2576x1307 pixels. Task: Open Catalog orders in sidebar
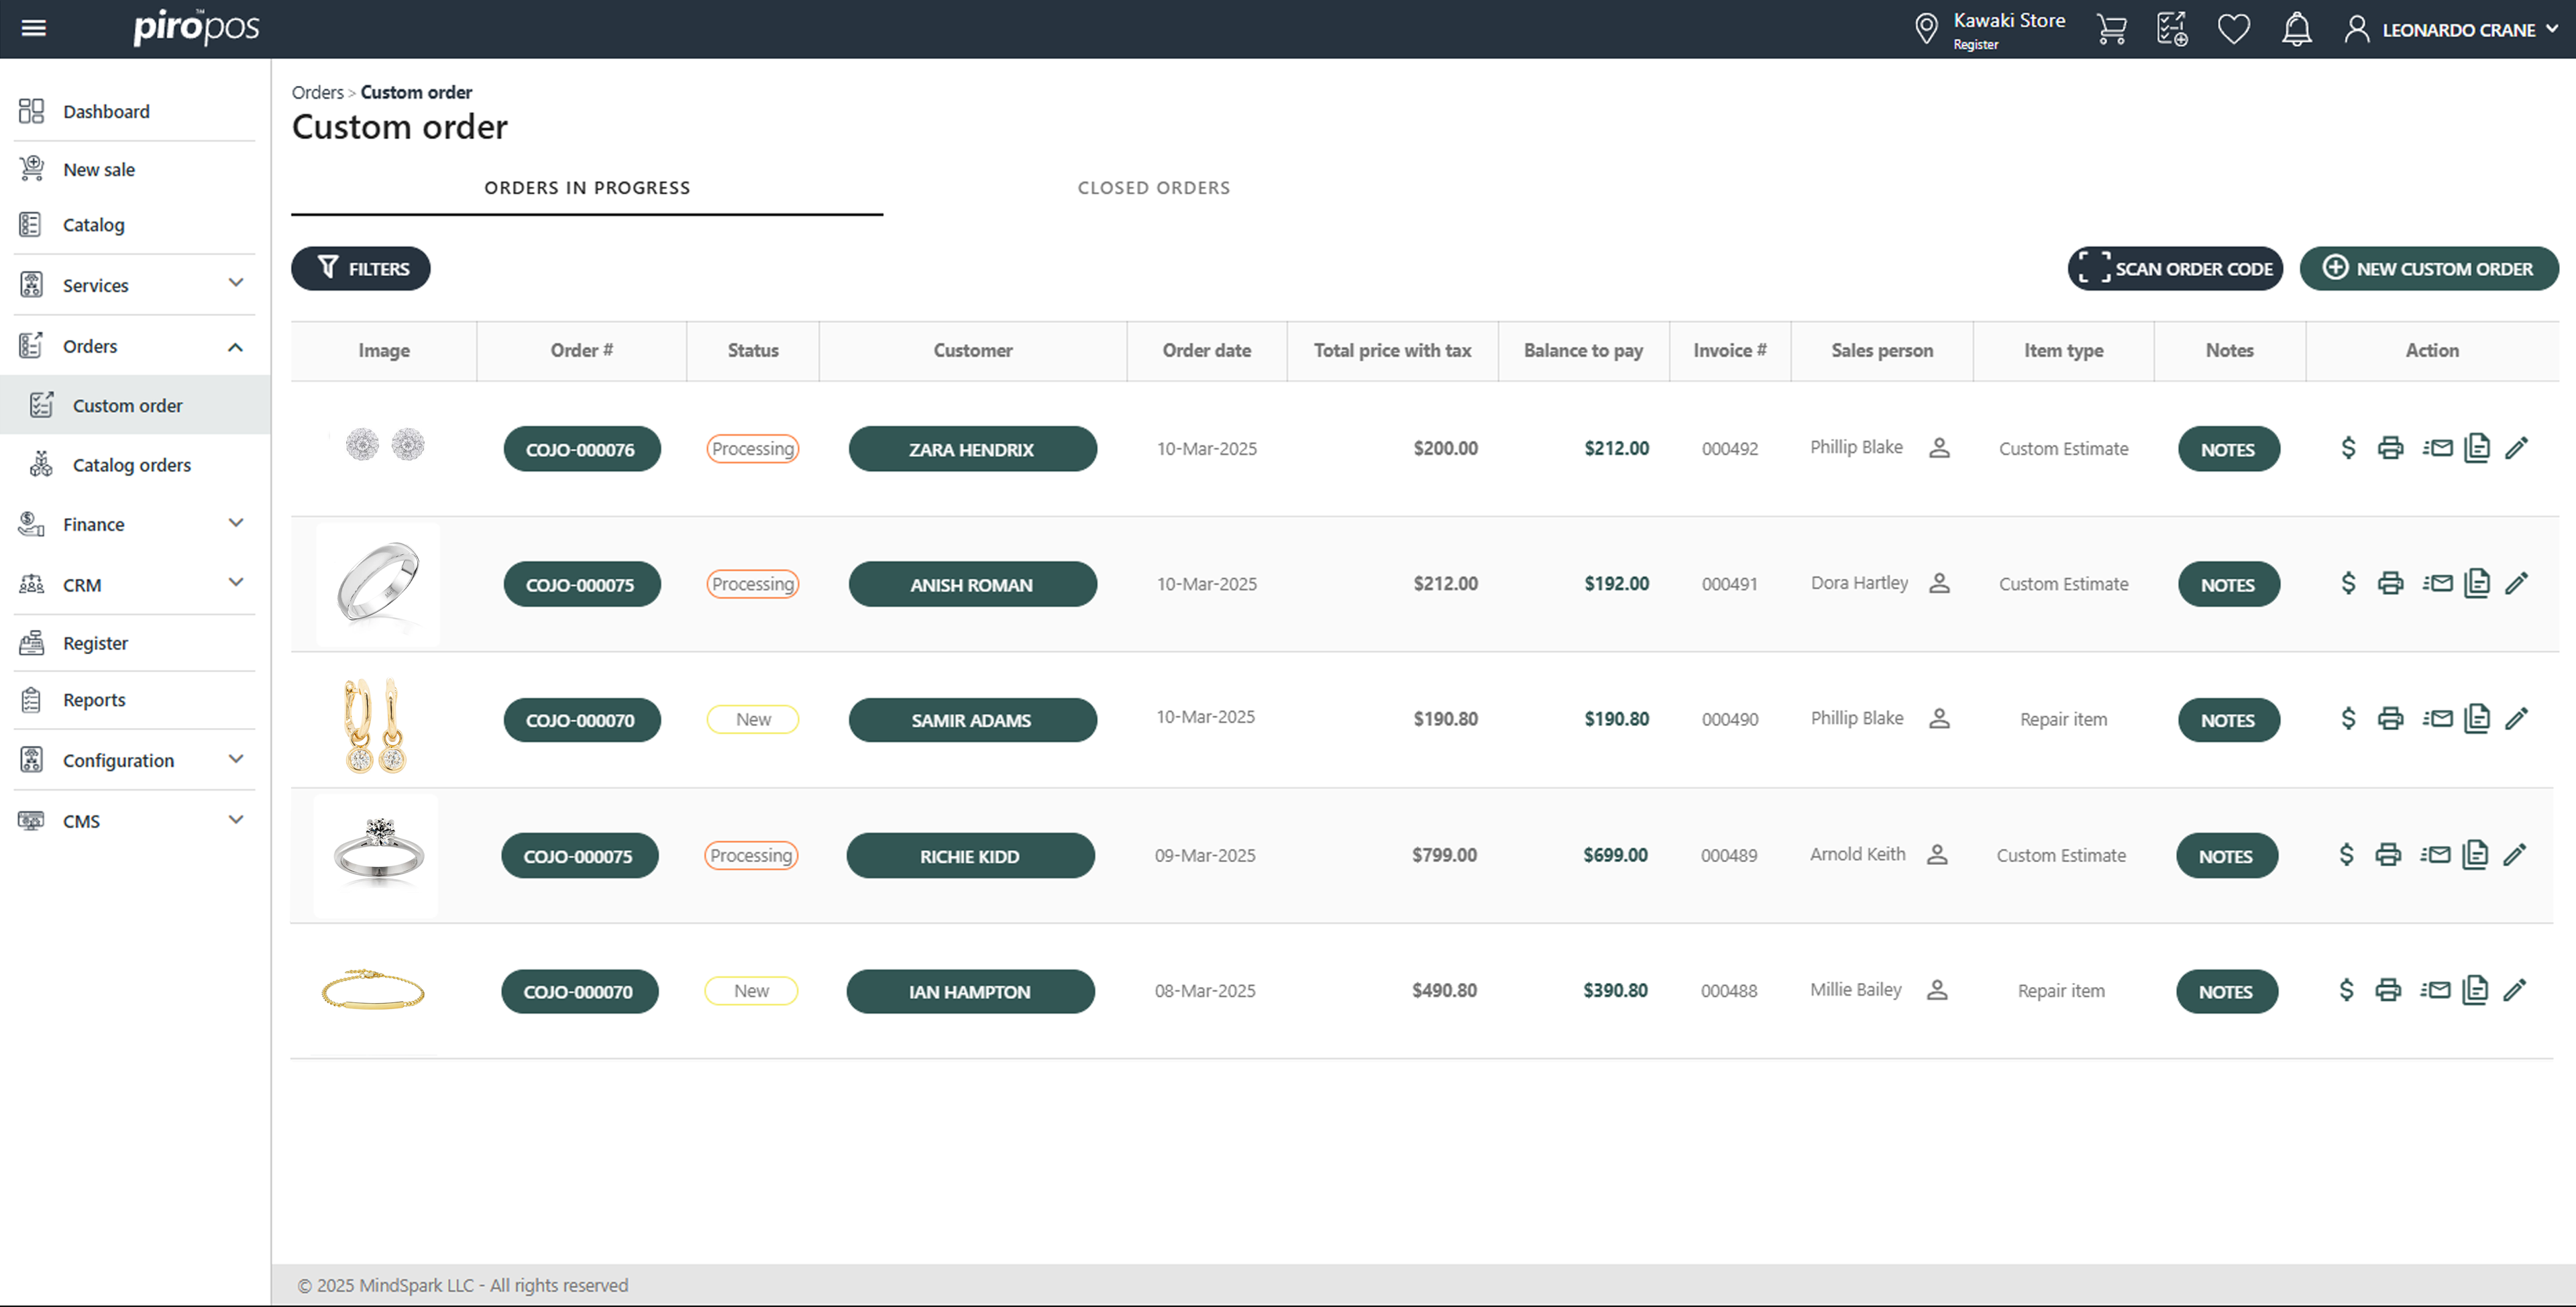(131, 465)
